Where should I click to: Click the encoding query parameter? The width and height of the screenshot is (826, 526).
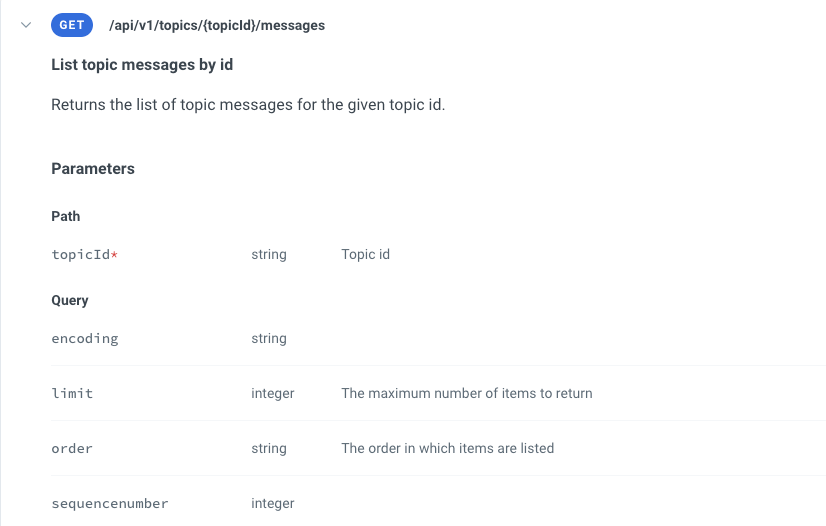[x=85, y=339]
